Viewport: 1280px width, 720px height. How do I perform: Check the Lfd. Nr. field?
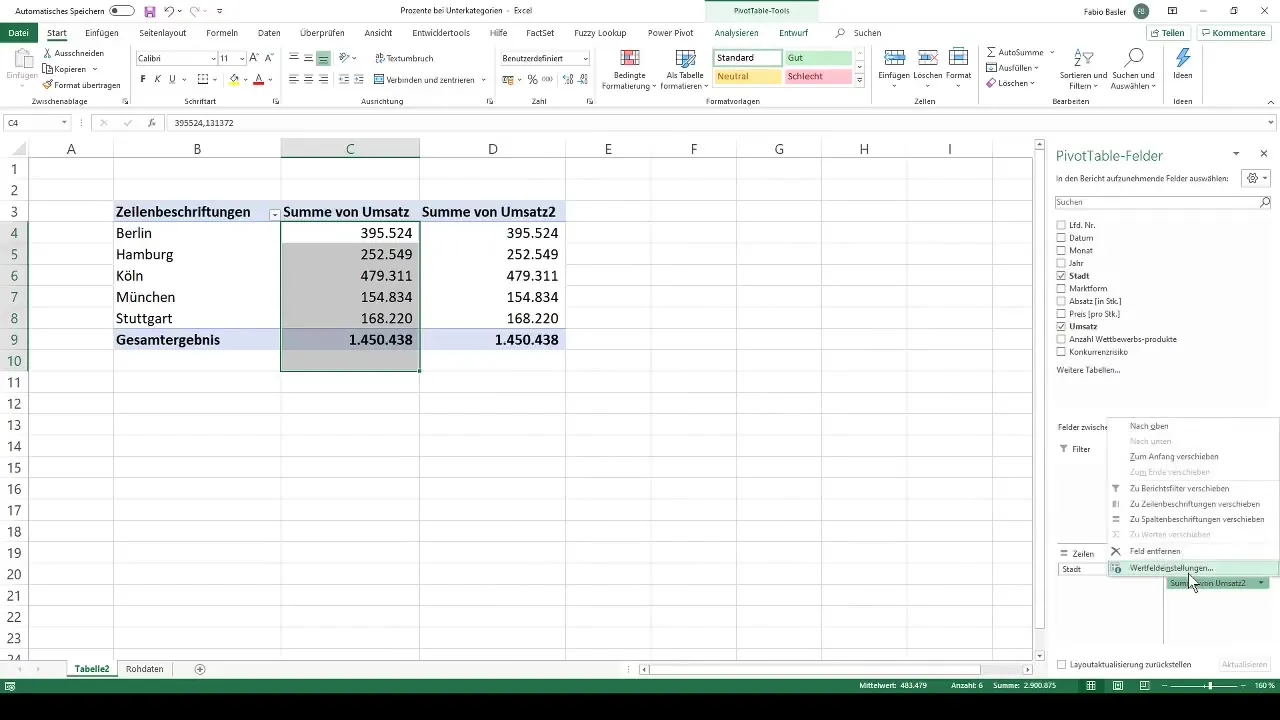pos(1061,225)
